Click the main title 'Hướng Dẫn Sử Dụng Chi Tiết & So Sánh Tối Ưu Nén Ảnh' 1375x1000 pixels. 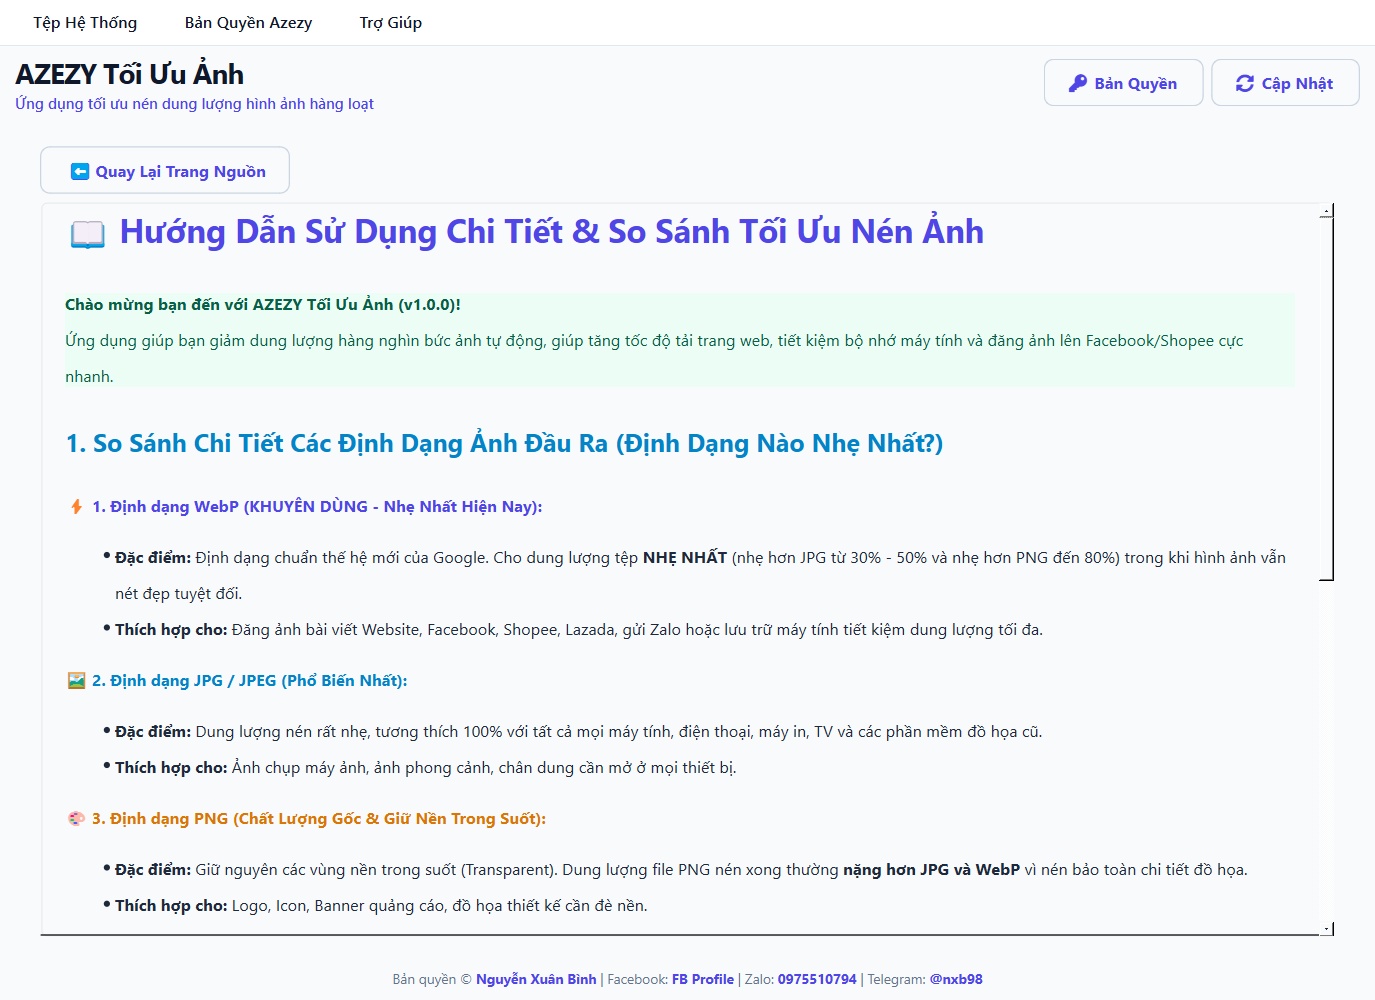tap(552, 232)
